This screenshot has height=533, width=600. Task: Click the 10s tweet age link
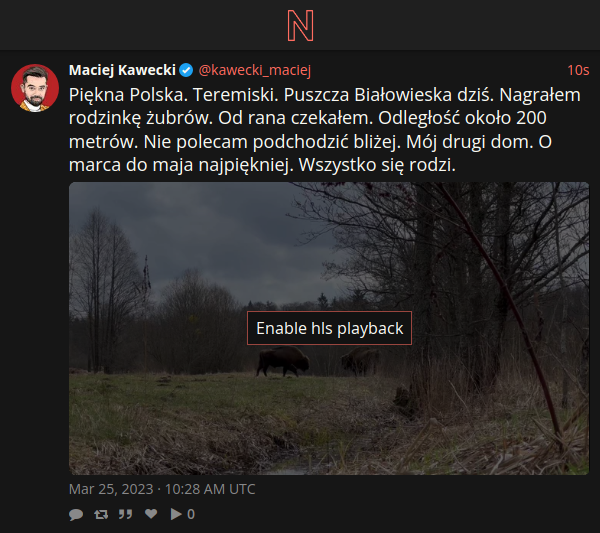[578, 70]
